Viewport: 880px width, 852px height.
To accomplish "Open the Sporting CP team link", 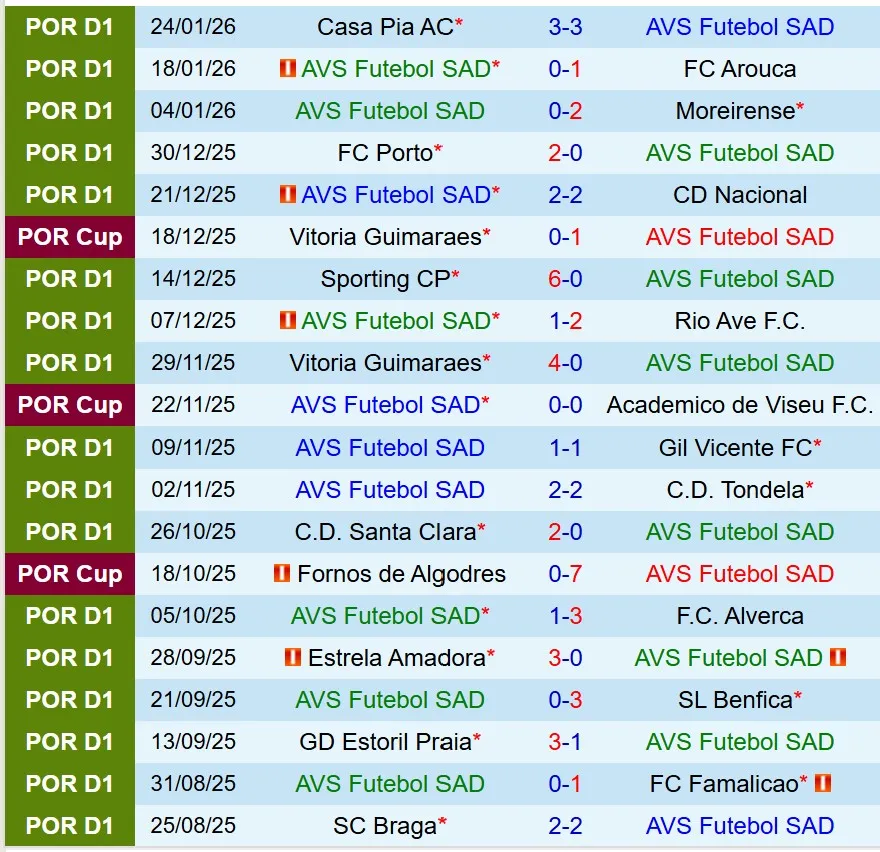I will click(x=385, y=279).
